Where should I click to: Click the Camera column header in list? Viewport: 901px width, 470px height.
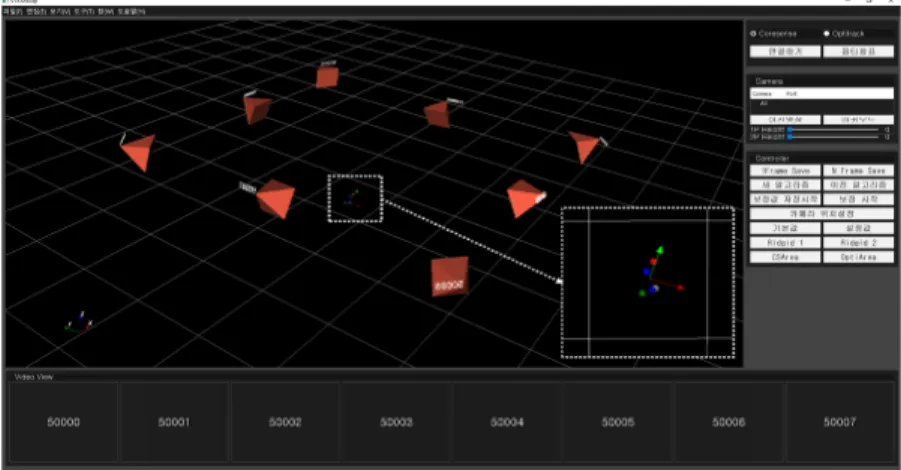(763, 94)
